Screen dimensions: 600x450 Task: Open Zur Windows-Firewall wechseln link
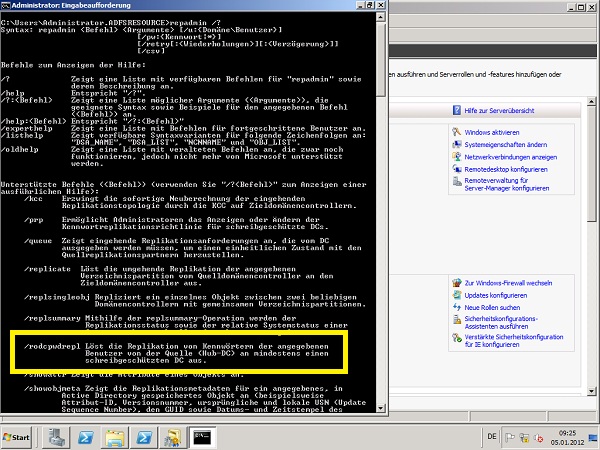tap(508, 283)
